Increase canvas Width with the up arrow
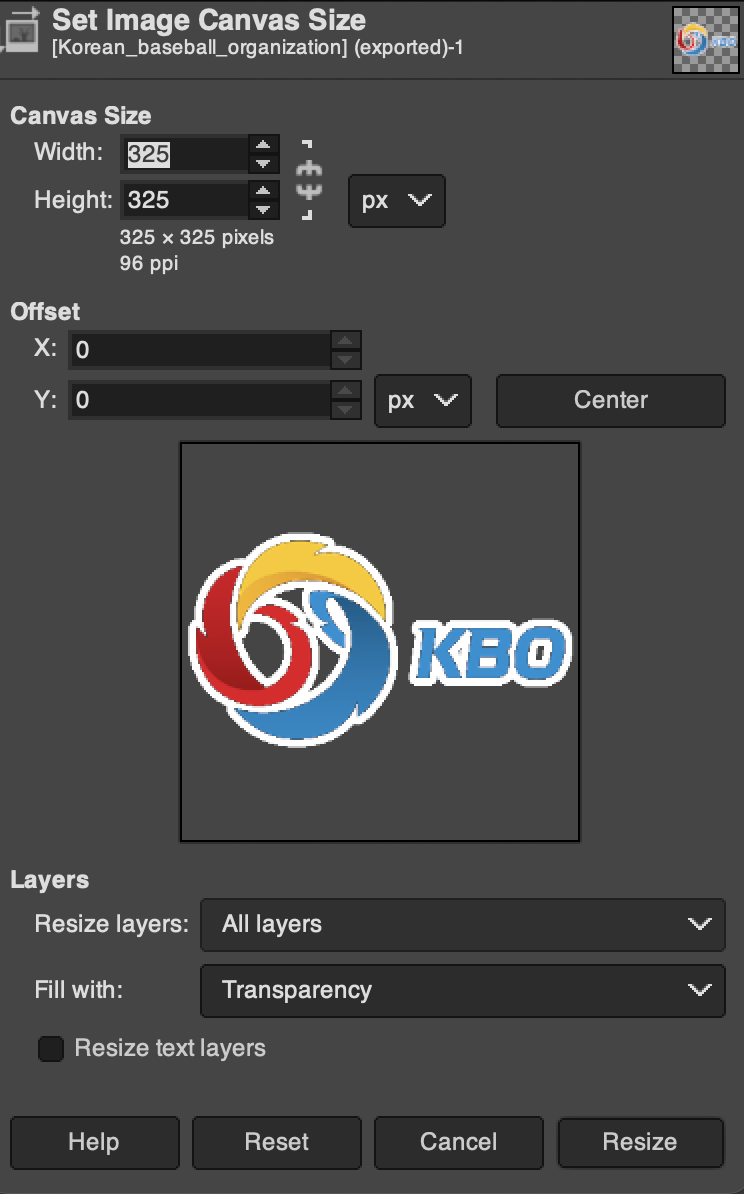Screen dimensions: 744x1194 click(263, 145)
